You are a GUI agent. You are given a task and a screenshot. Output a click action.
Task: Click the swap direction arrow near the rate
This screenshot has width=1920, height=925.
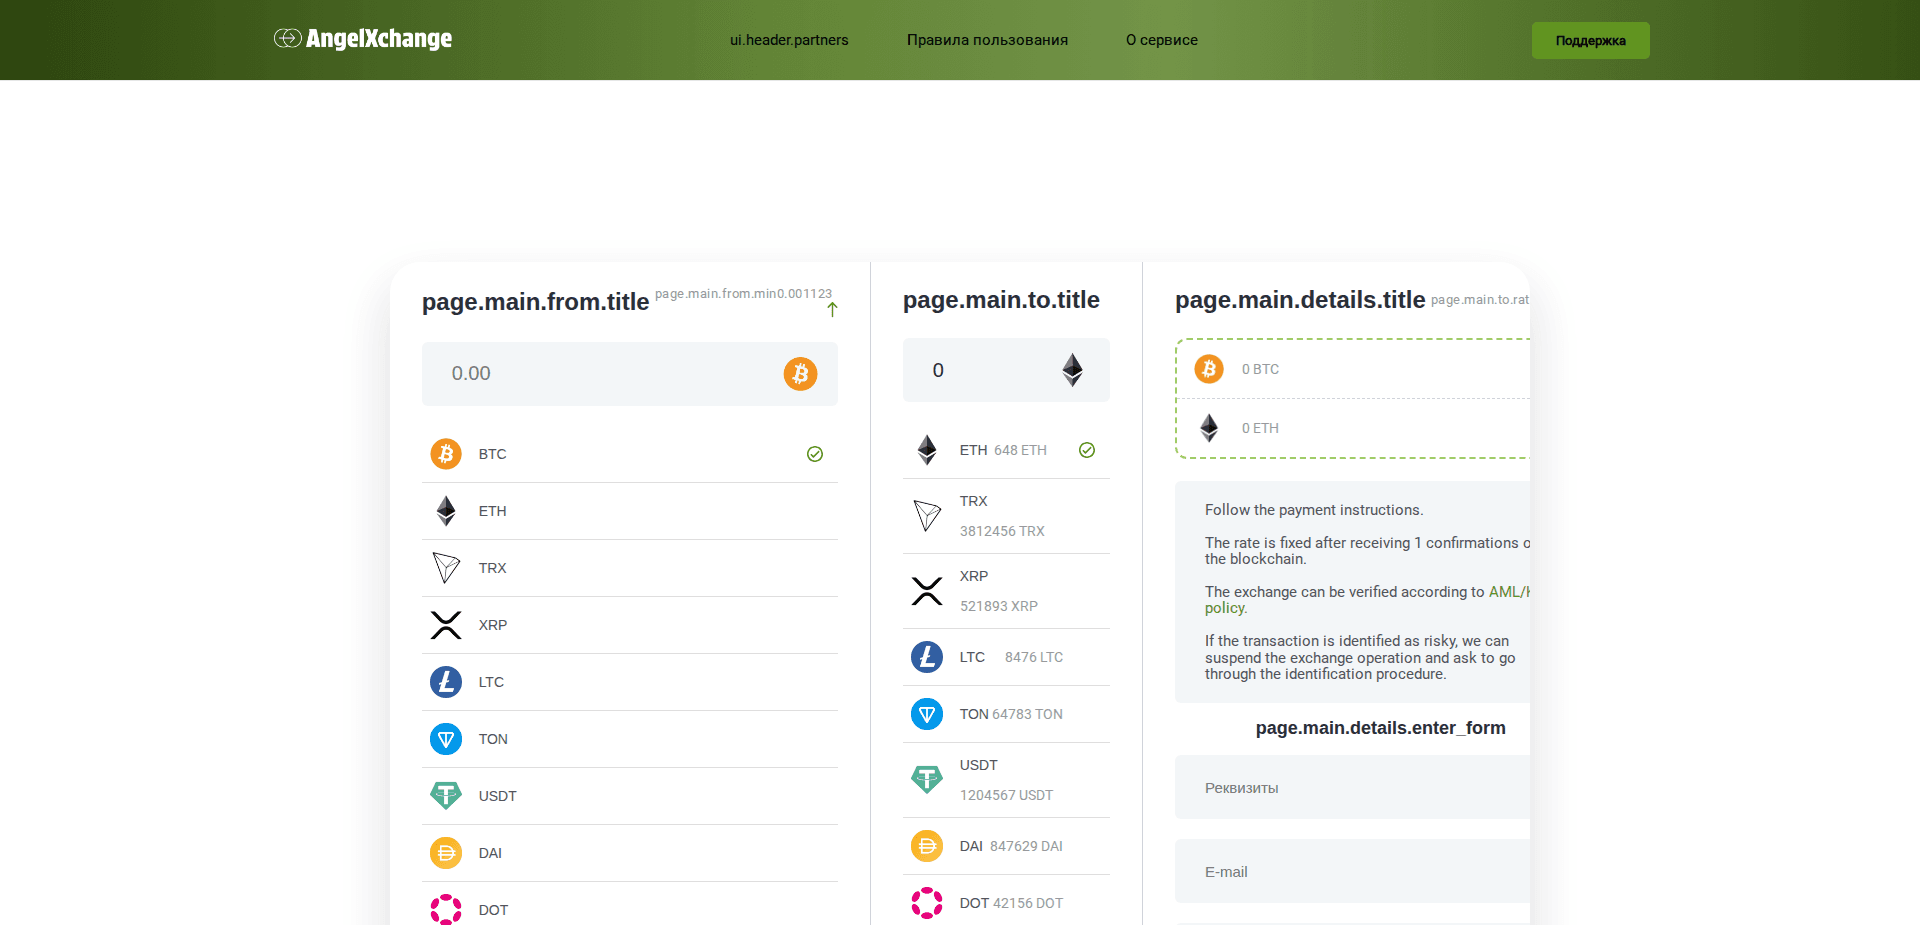[833, 309]
